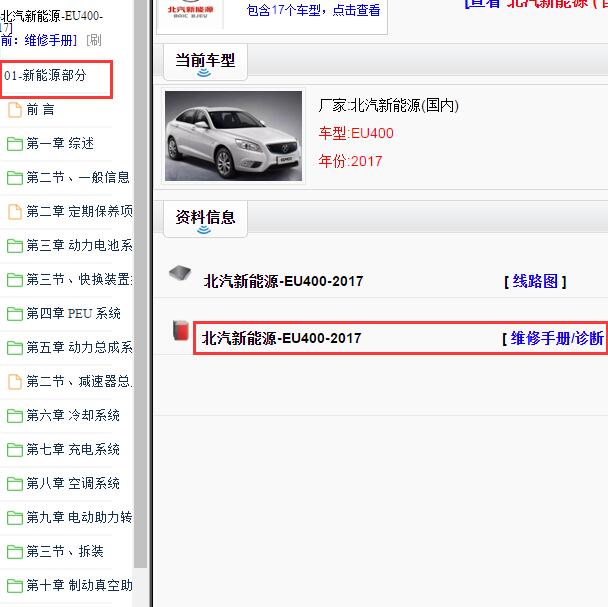
Task: Click folder icon for 第七章 充电系统
Action: pyautogui.click(x=14, y=450)
